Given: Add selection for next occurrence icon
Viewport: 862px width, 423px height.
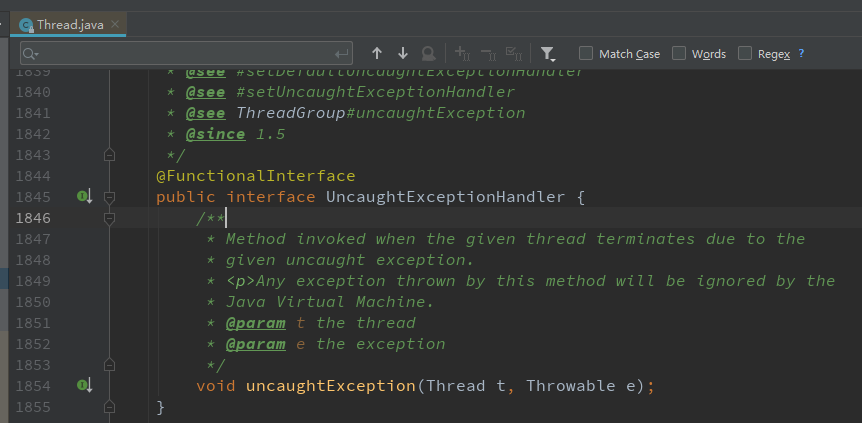Looking at the screenshot, I should click(x=462, y=53).
